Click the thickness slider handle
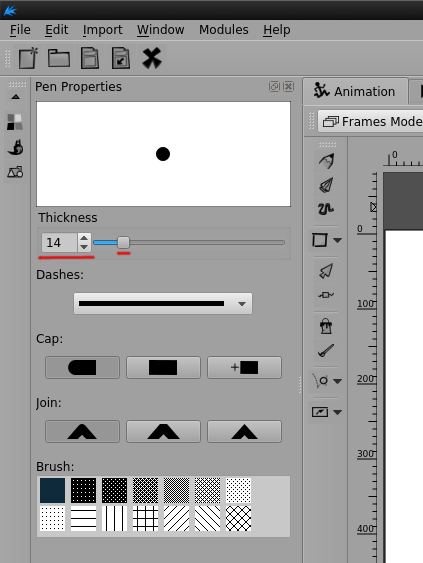The height and width of the screenshot is (563, 423). [123, 243]
